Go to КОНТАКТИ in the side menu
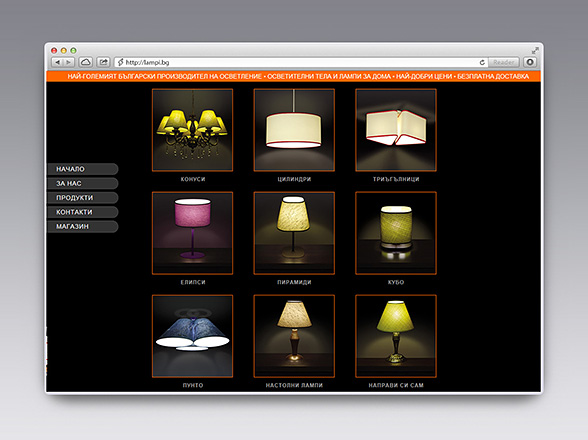Image resolution: width=588 pixels, height=440 pixels. coord(82,212)
